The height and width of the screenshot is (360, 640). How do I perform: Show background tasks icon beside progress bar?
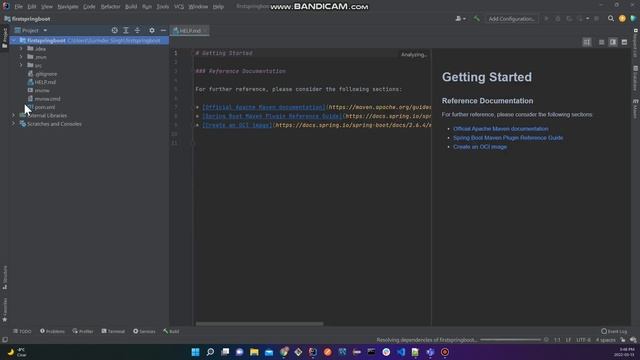[x=546, y=340]
